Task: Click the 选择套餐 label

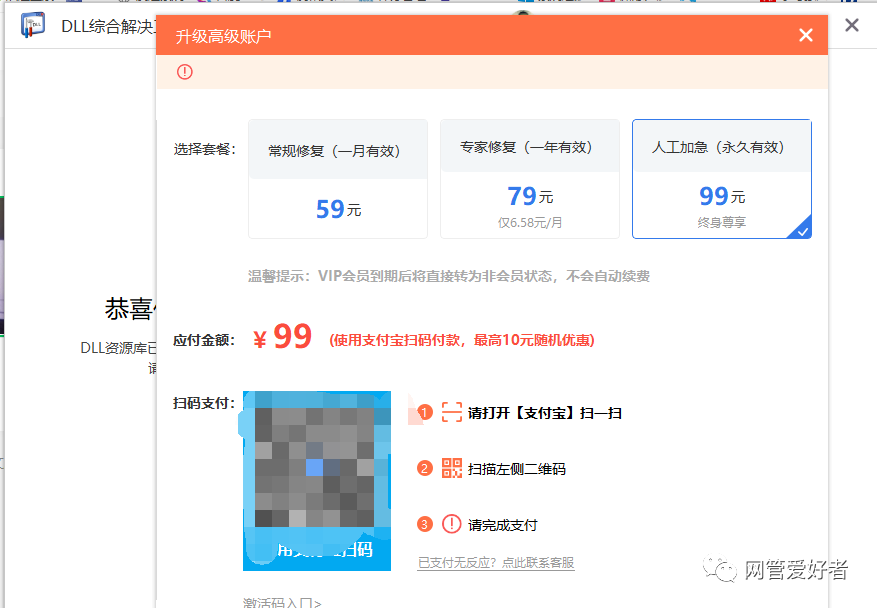Action: coord(205,149)
